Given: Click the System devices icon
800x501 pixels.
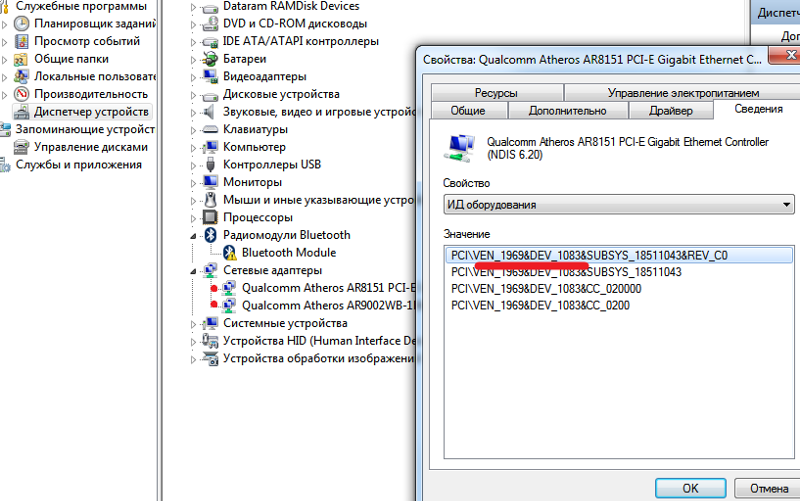Looking at the screenshot, I should pos(210,323).
